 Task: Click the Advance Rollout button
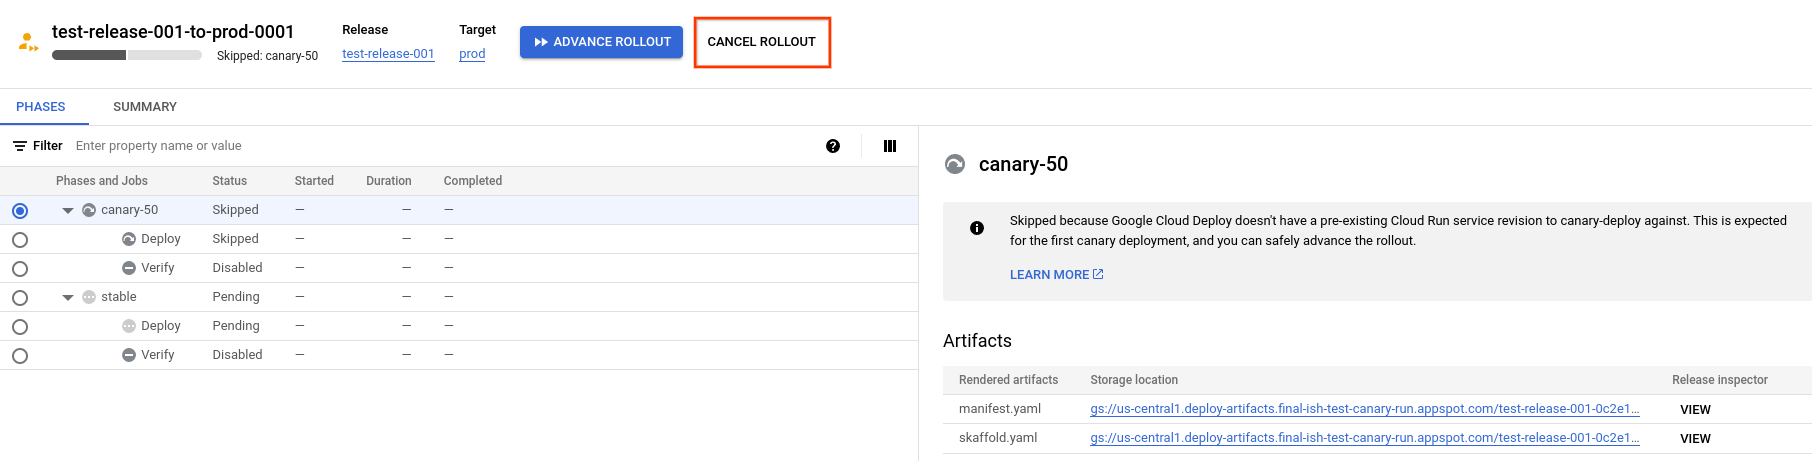point(602,42)
